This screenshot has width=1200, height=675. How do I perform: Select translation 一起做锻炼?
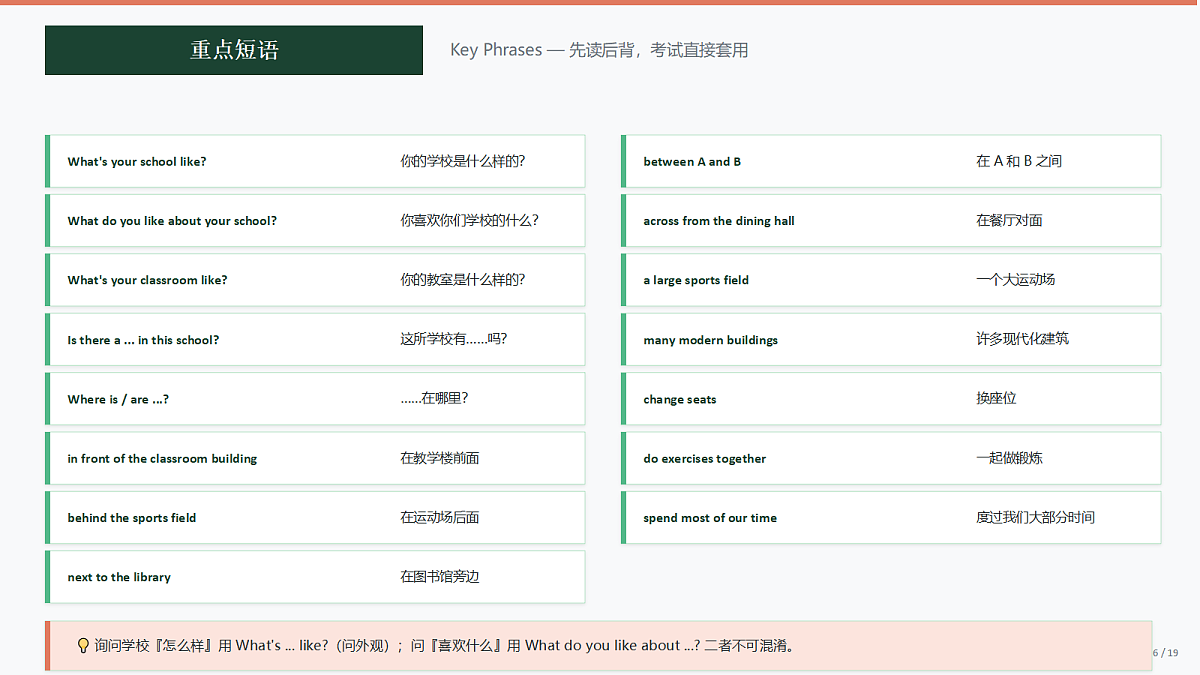coord(1009,458)
